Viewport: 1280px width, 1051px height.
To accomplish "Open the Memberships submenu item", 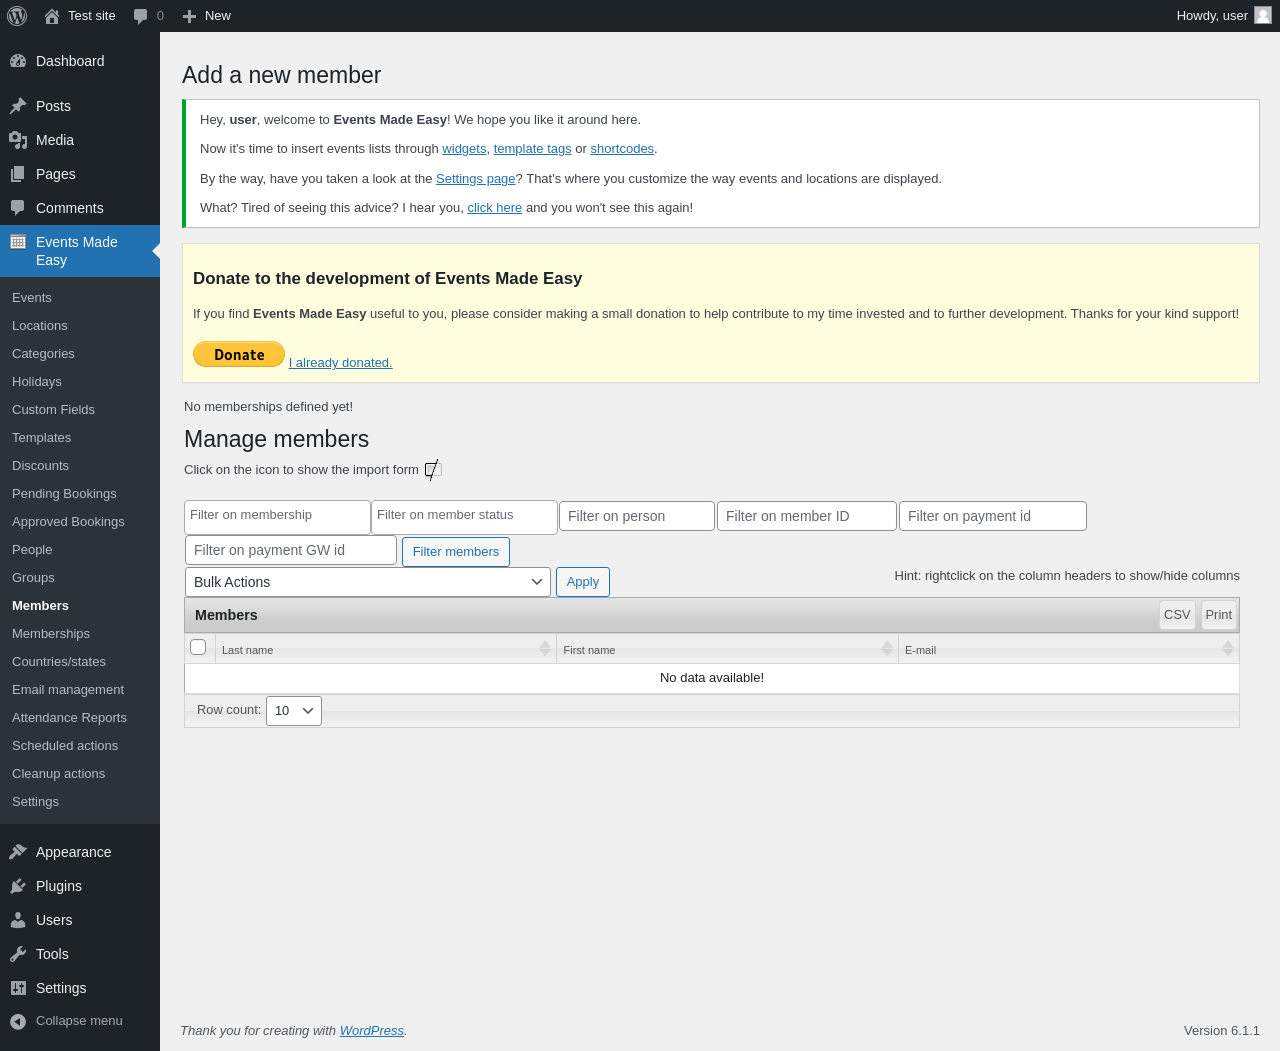I will coord(51,634).
